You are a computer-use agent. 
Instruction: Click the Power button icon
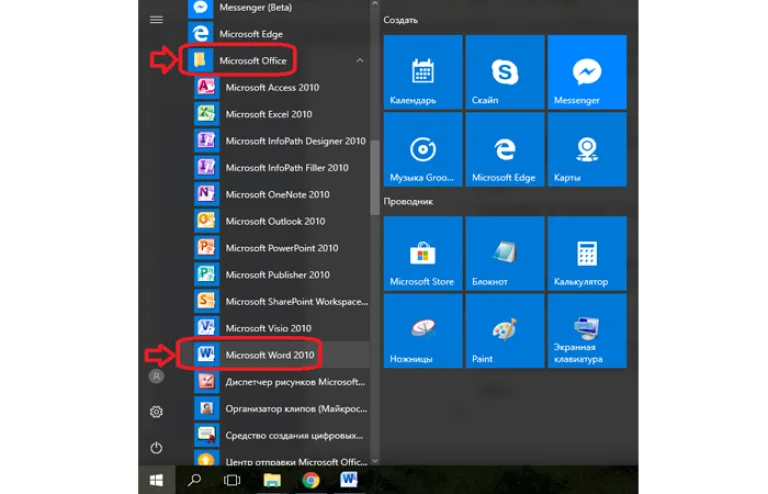pyautogui.click(x=156, y=447)
